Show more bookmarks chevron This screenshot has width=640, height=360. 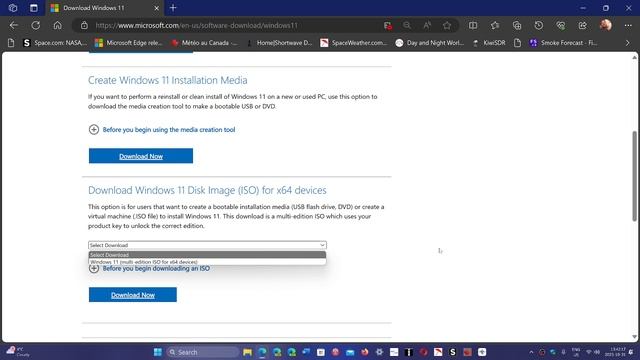[x=628, y=42]
